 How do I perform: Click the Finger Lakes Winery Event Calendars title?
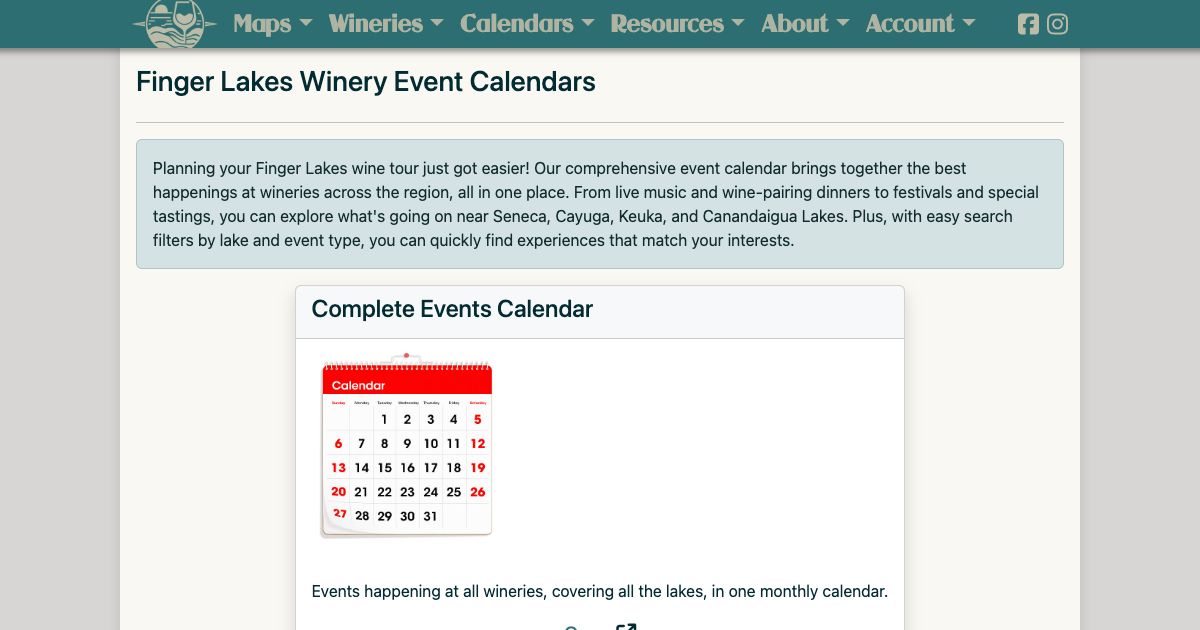(365, 82)
